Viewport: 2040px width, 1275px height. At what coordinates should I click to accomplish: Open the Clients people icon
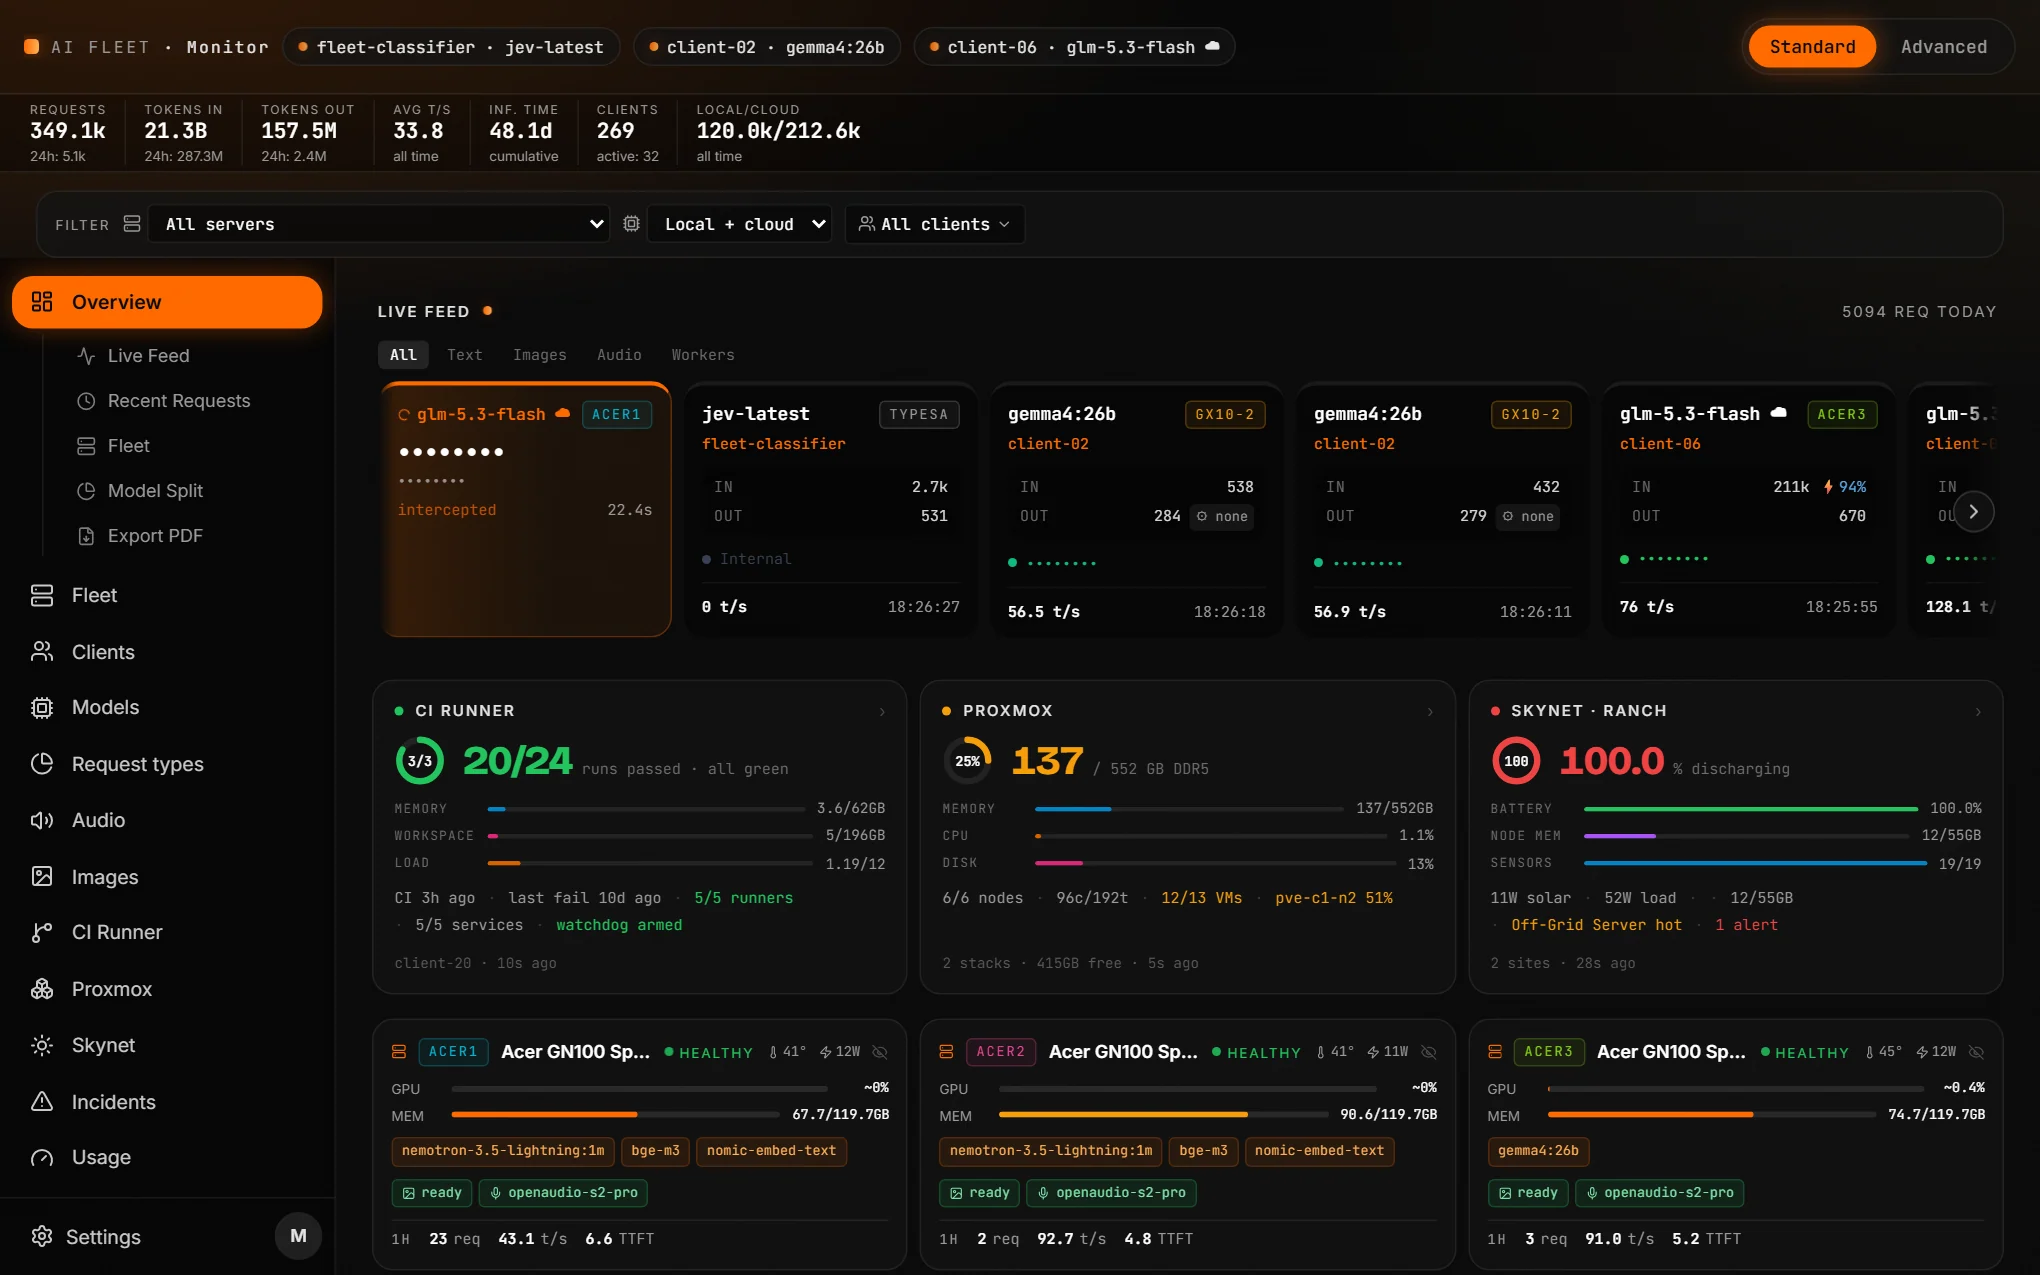click(42, 652)
